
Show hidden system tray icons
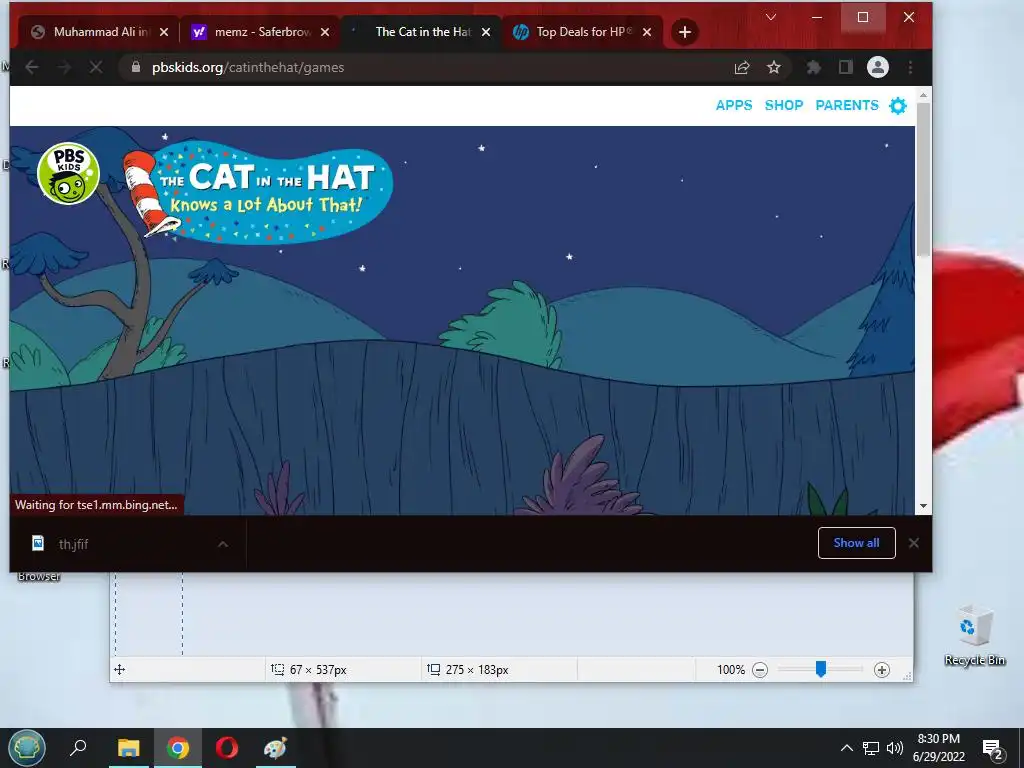point(846,748)
